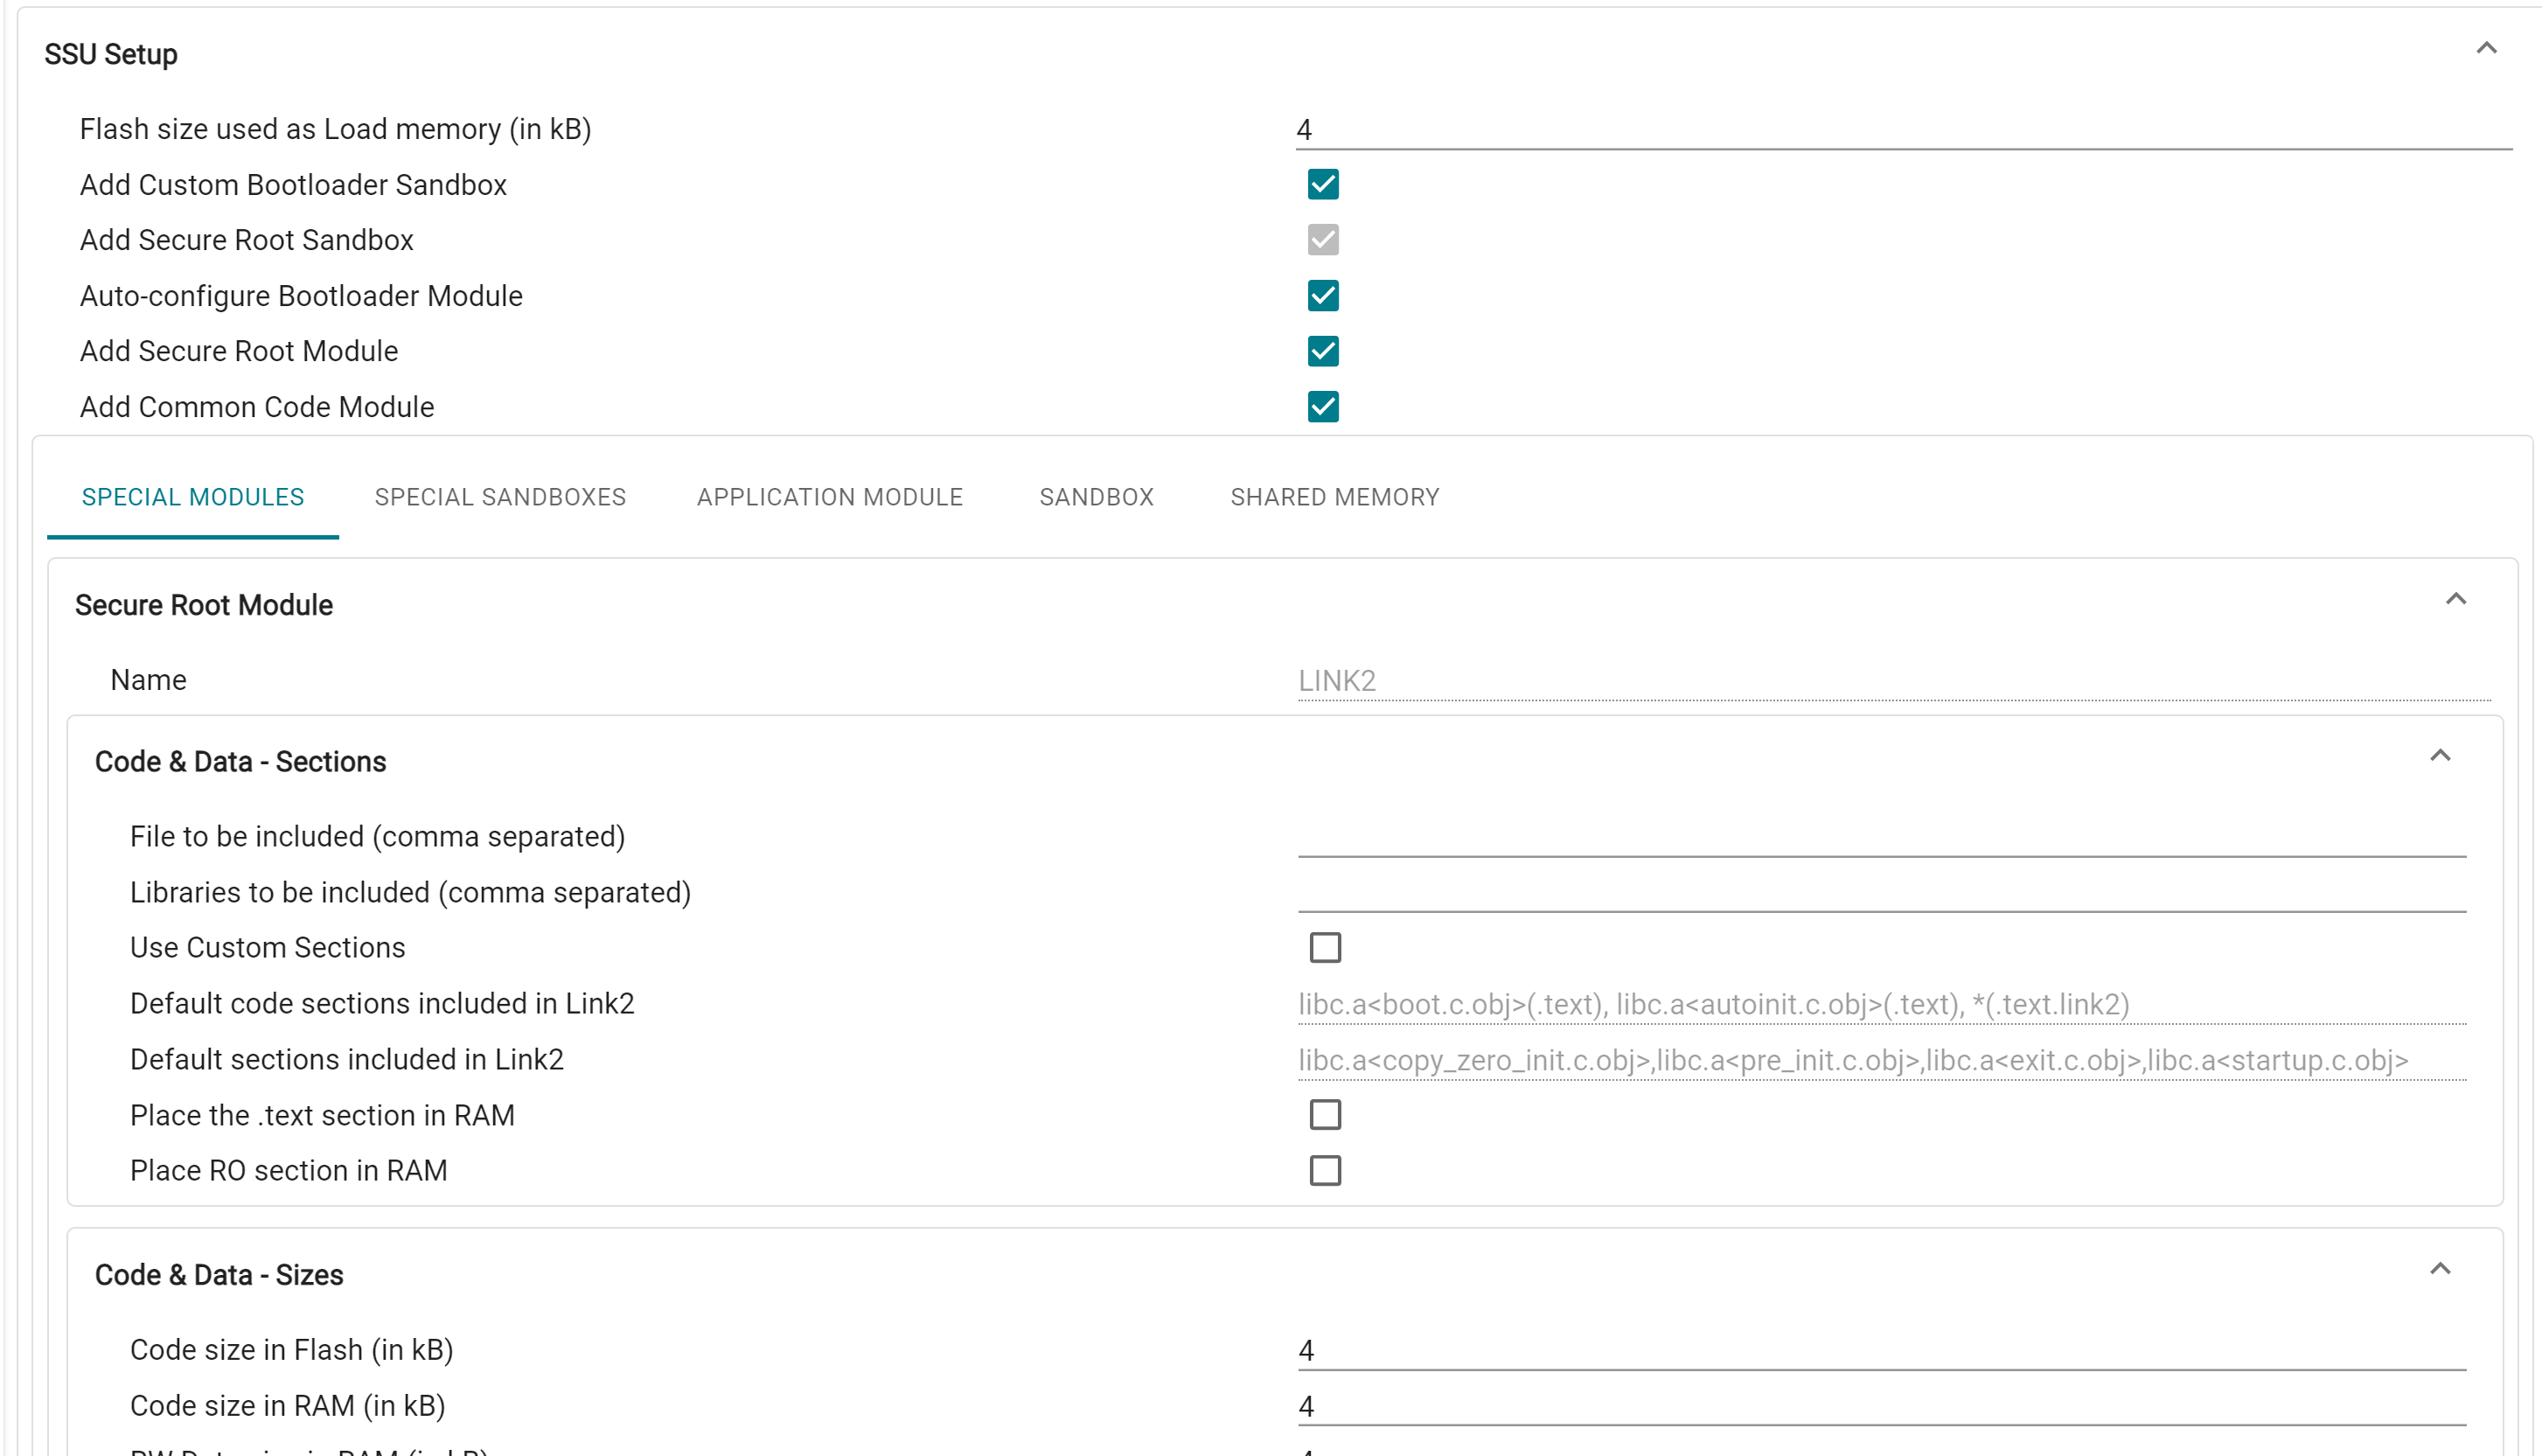2542x1456 pixels.
Task: Enable Use Custom Sections
Action: (1325, 947)
